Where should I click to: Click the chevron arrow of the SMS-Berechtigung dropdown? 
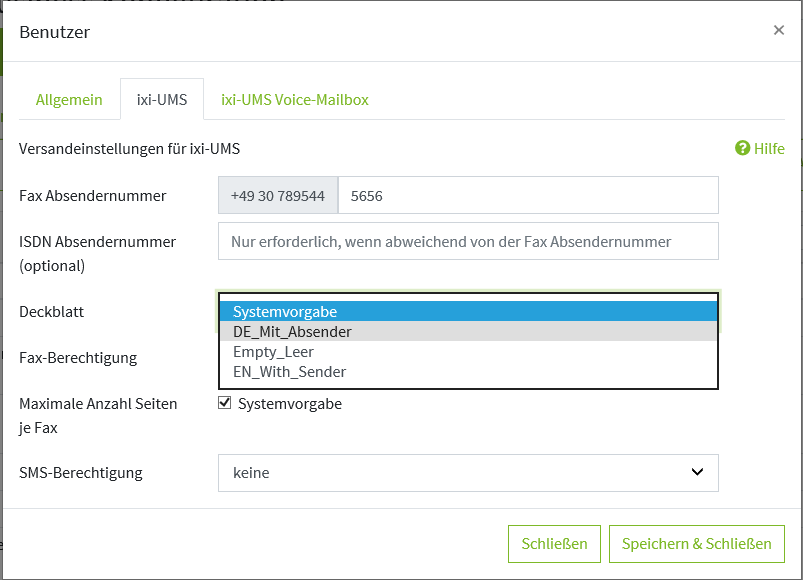point(697,472)
